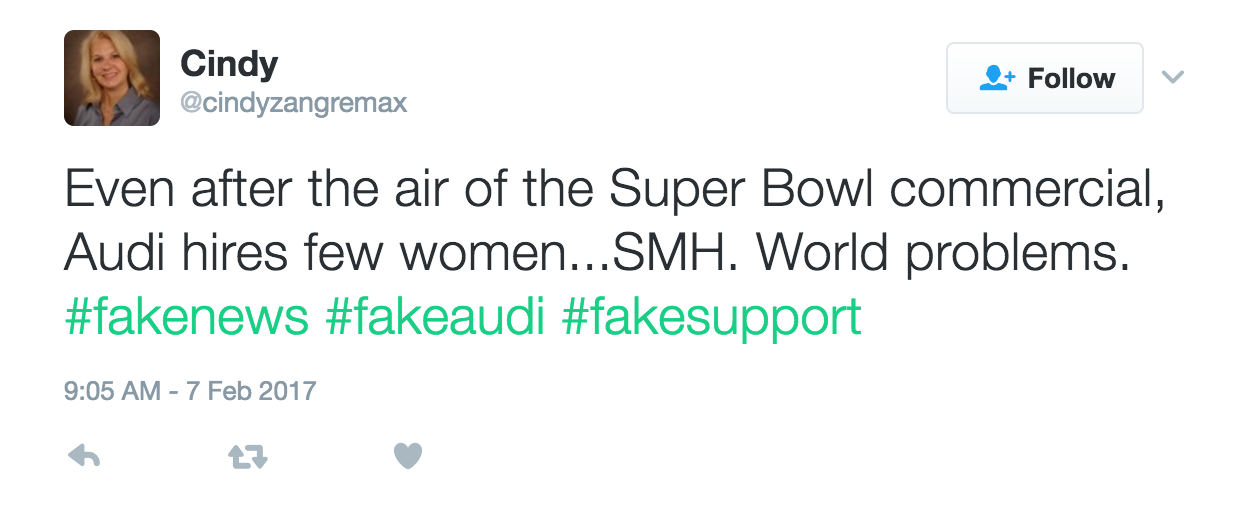The width and height of the screenshot is (1244, 526).
Task: Select the word 'Follow' on the button
Action: 1071,79
